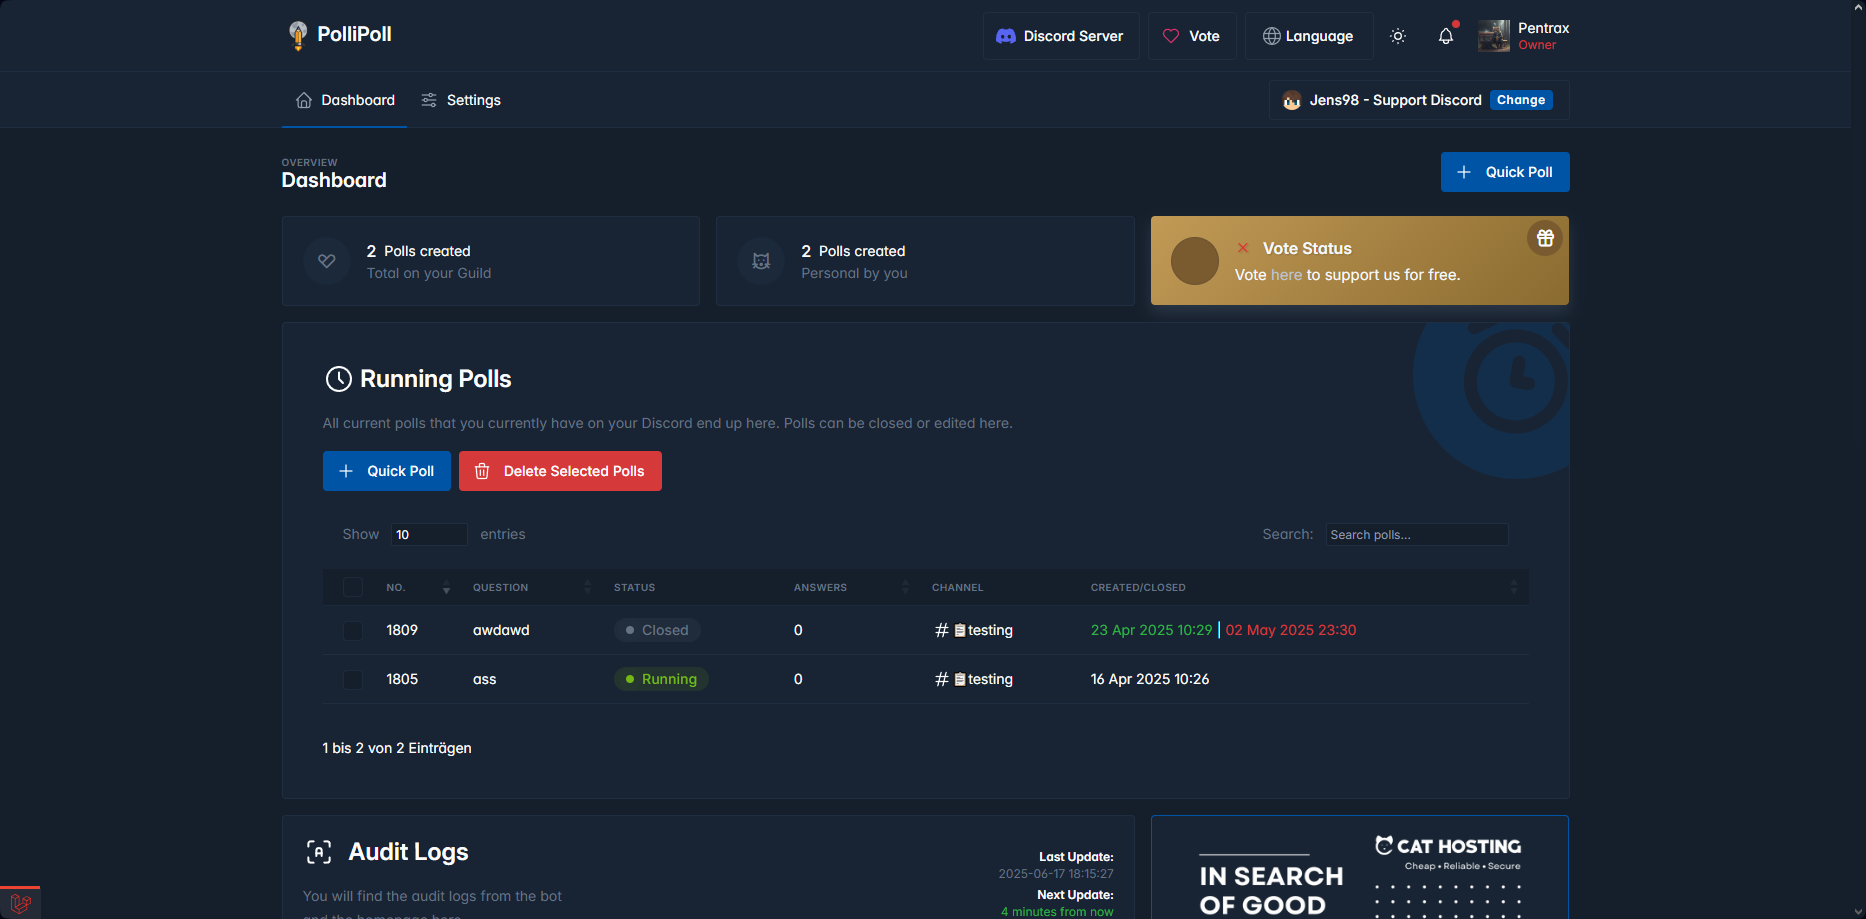Image resolution: width=1866 pixels, height=919 pixels.
Task: Click the Search polls input field
Action: [x=1416, y=534]
